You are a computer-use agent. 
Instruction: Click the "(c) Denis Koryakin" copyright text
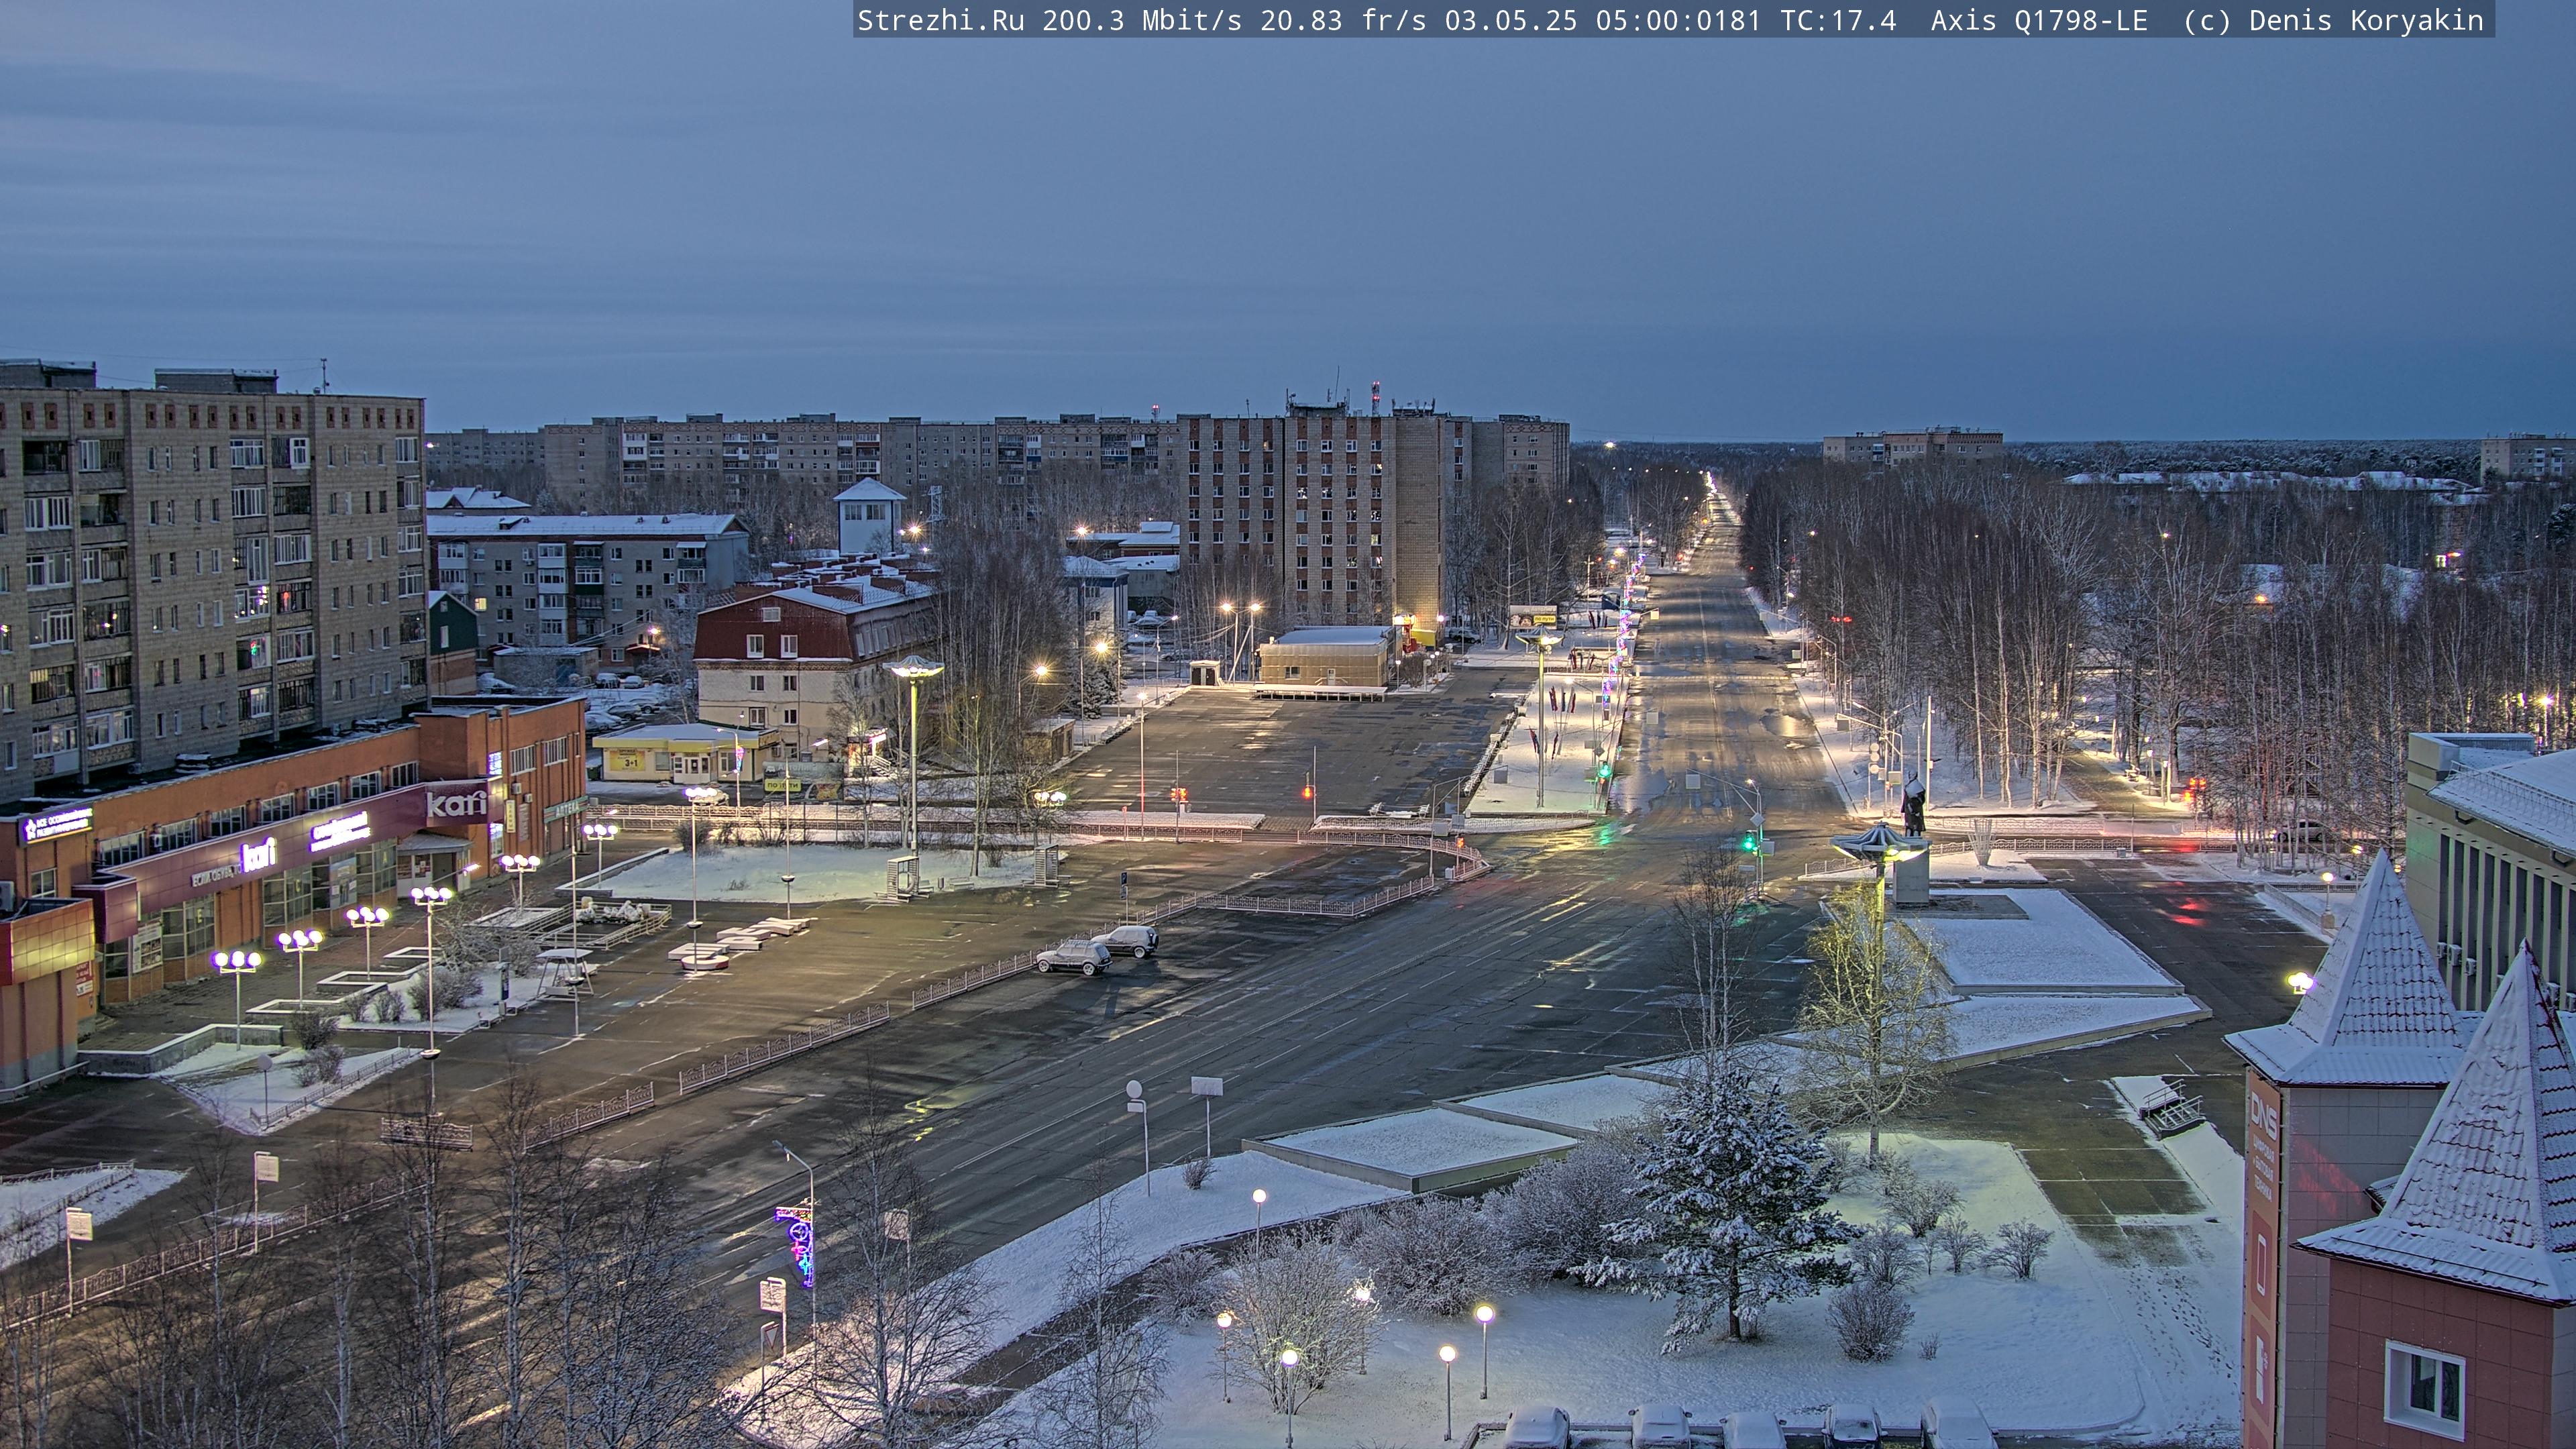(2334, 21)
